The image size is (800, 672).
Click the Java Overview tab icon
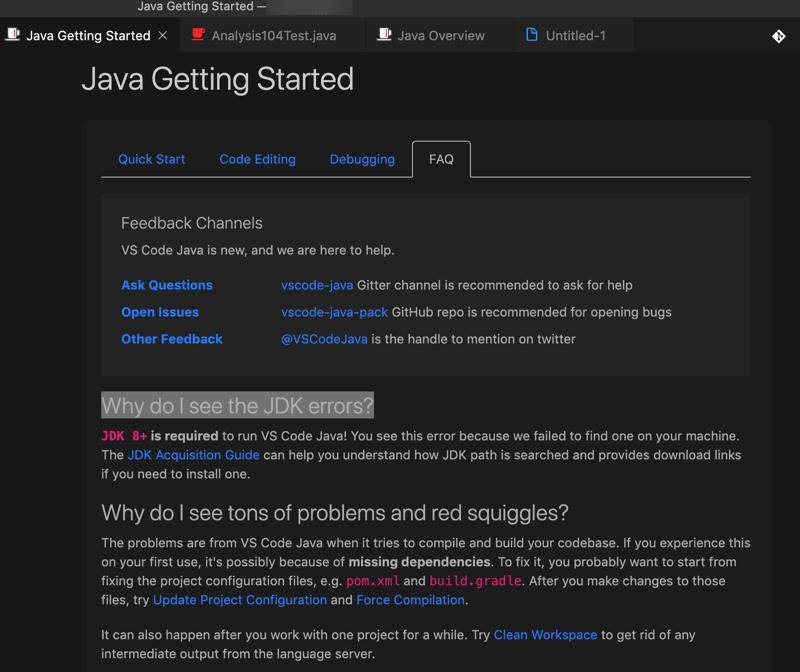point(384,35)
